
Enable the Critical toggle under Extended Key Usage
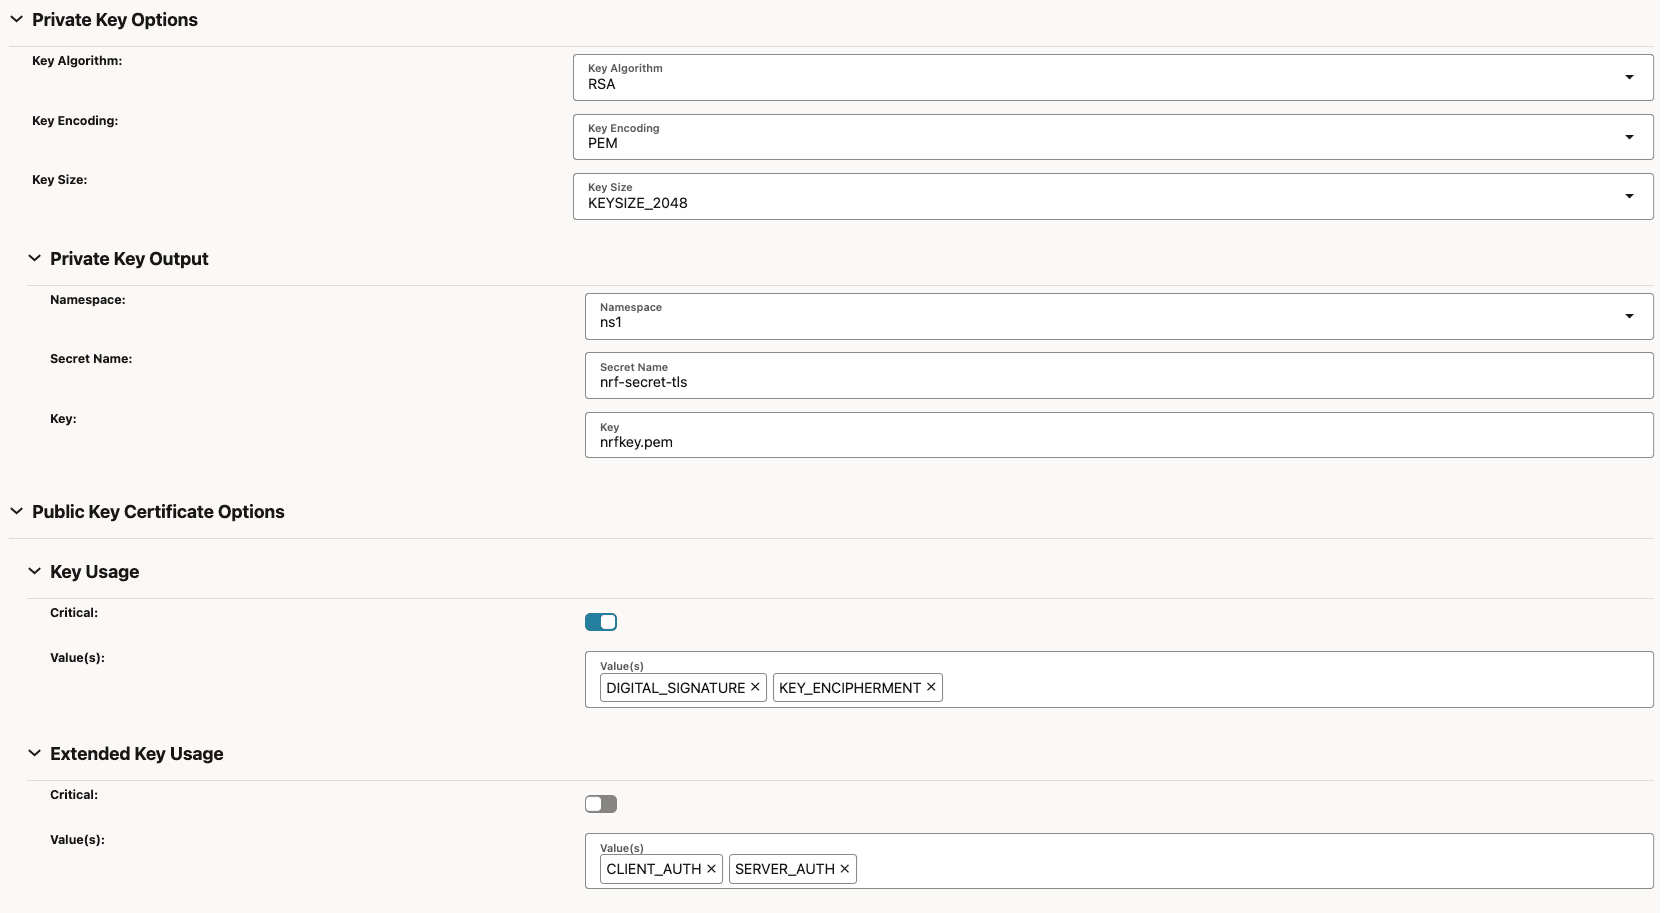pyautogui.click(x=601, y=803)
